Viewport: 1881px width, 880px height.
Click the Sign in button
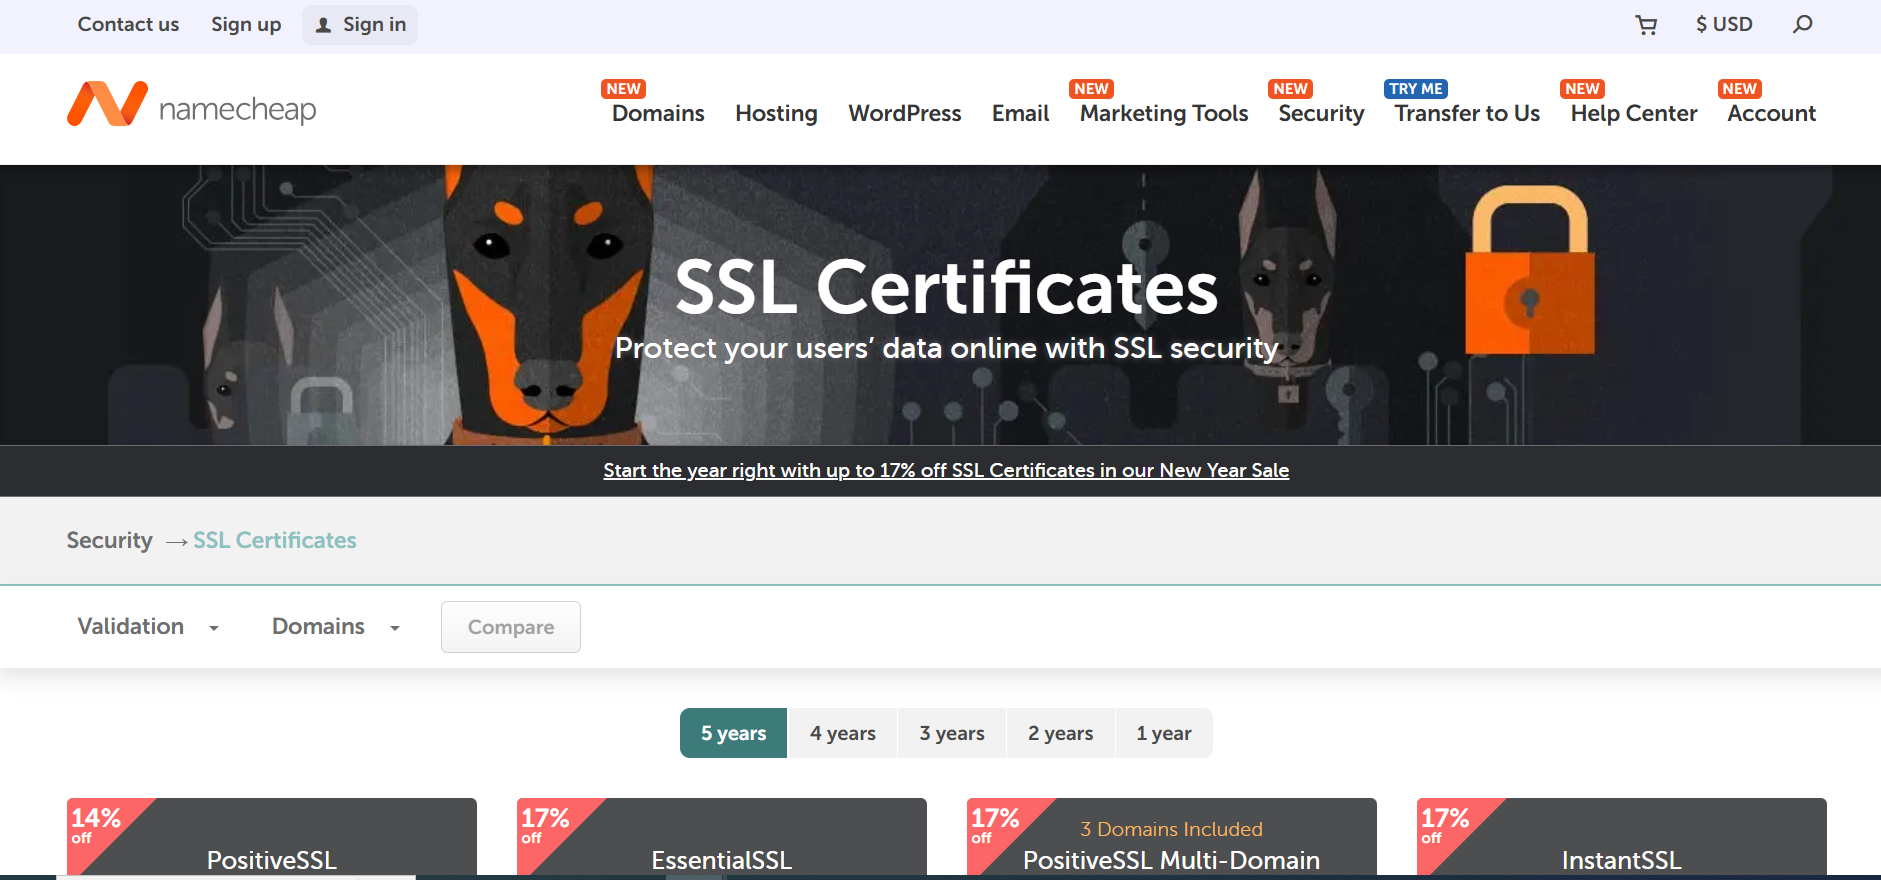[360, 24]
